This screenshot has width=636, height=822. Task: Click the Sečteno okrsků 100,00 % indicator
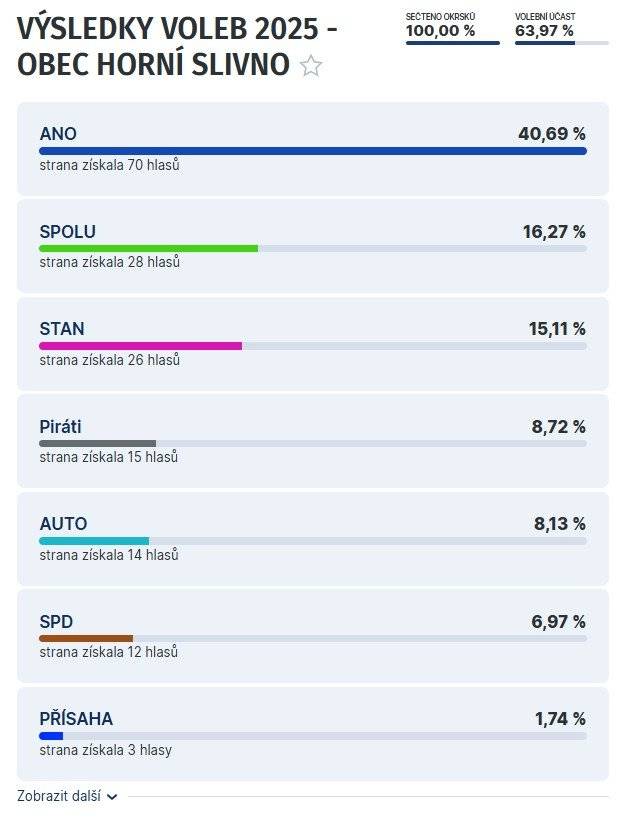pos(452,31)
